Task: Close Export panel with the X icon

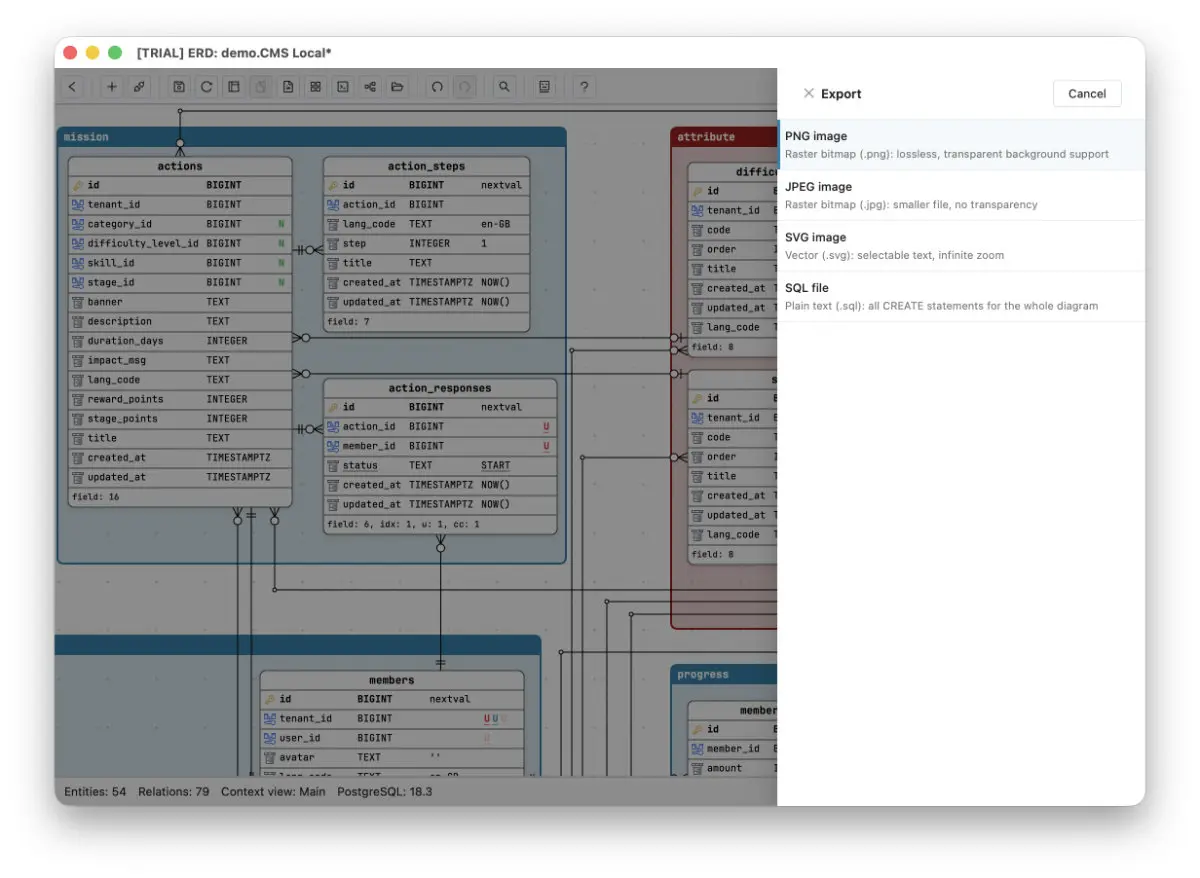Action: [809, 93]
